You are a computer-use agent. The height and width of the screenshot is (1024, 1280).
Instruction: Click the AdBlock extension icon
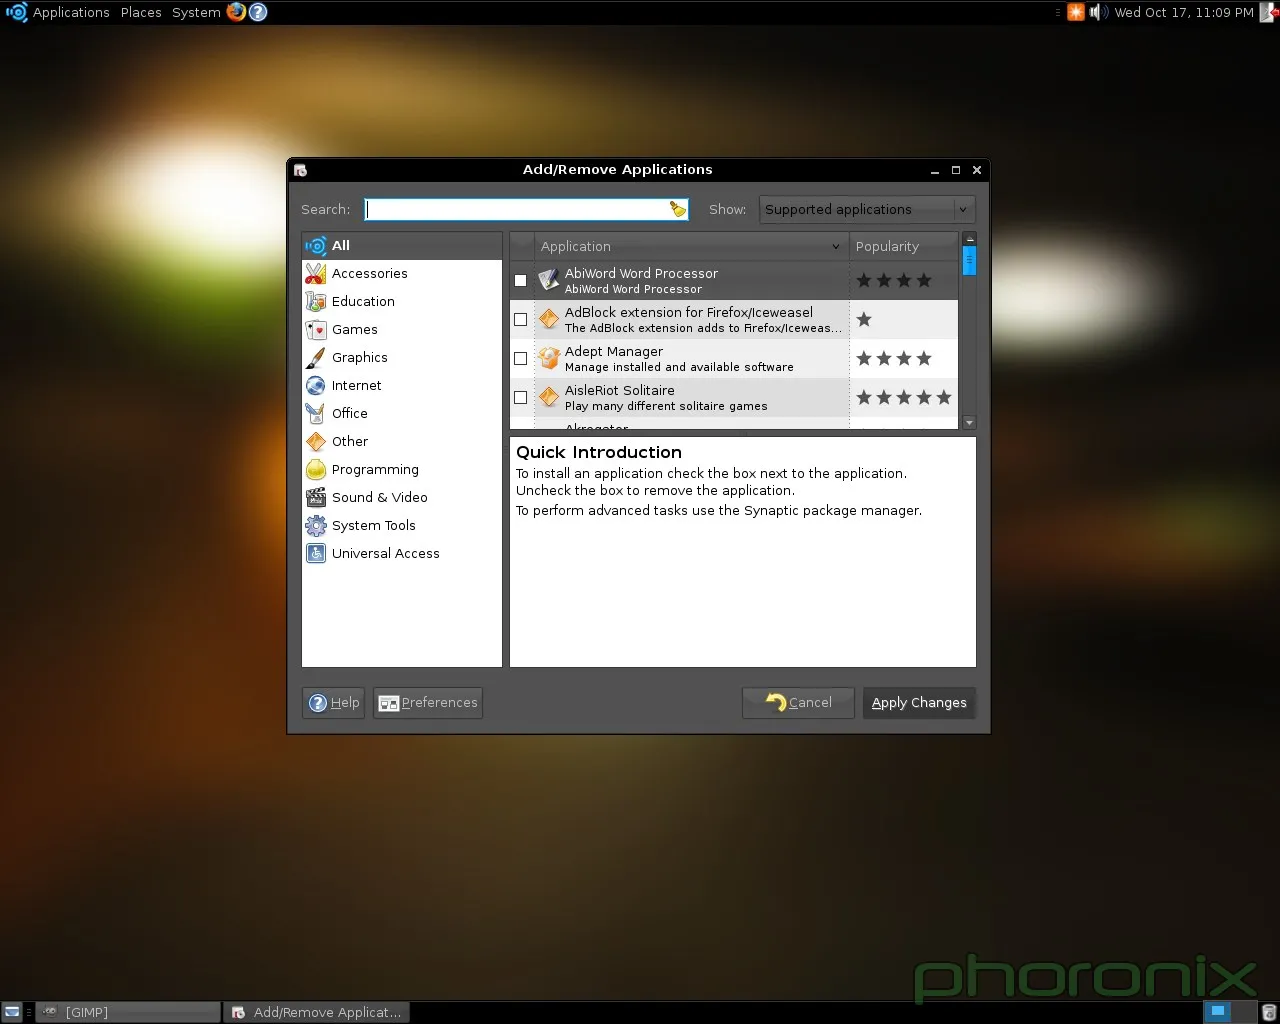[x=549, y=320]
